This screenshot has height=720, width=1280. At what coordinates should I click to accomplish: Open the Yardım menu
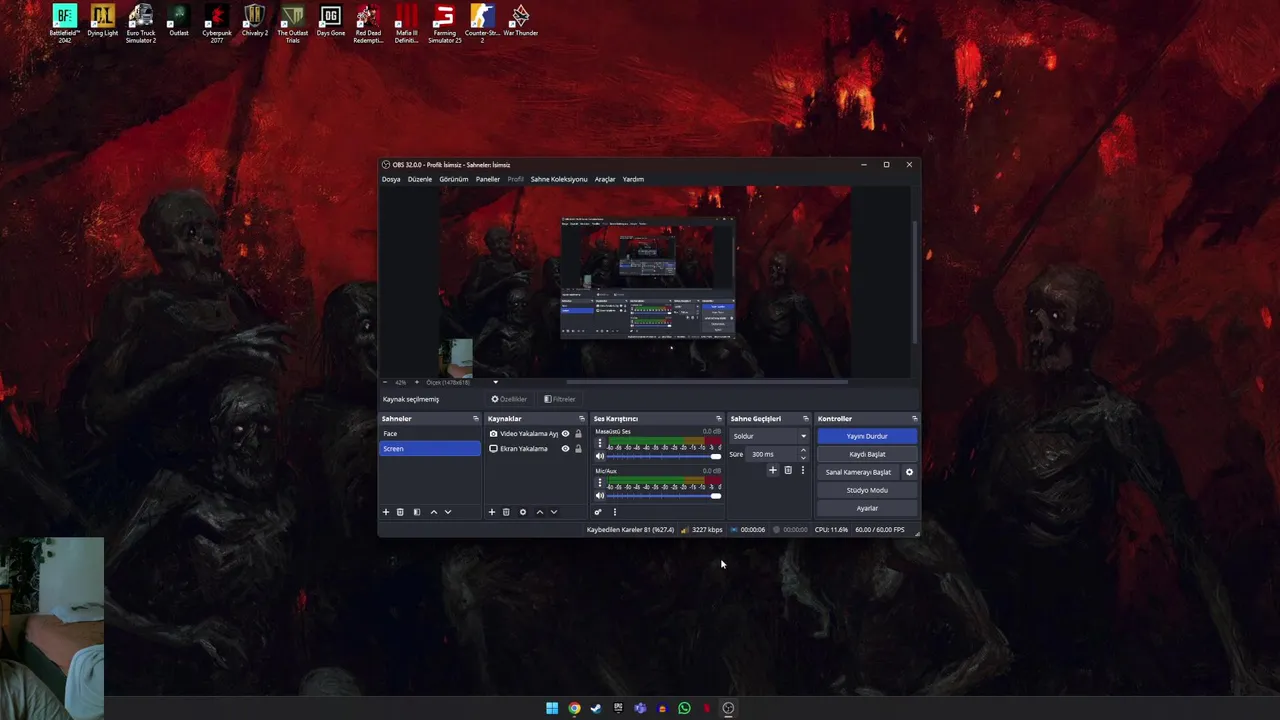pos(633,179)
